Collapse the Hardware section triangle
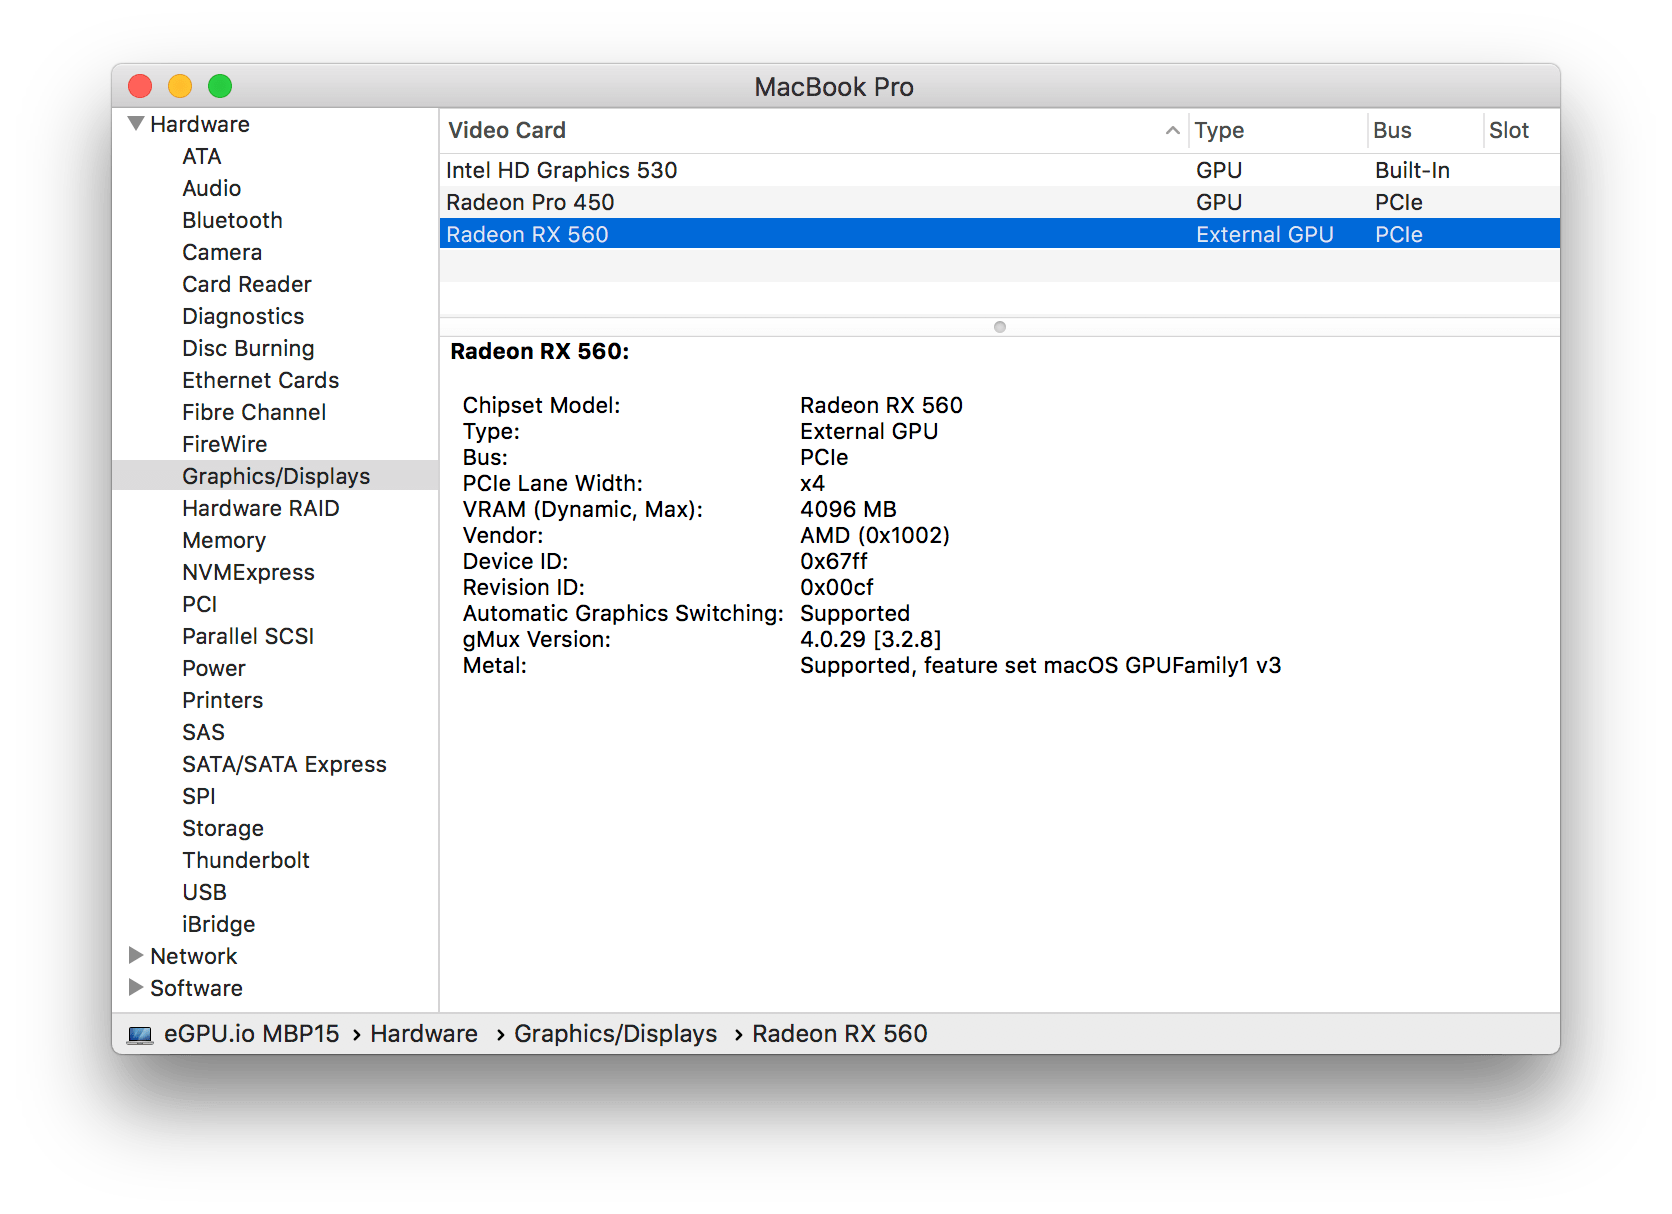This screenshot has height=1214, width=1672. click(x=136, y=124)
